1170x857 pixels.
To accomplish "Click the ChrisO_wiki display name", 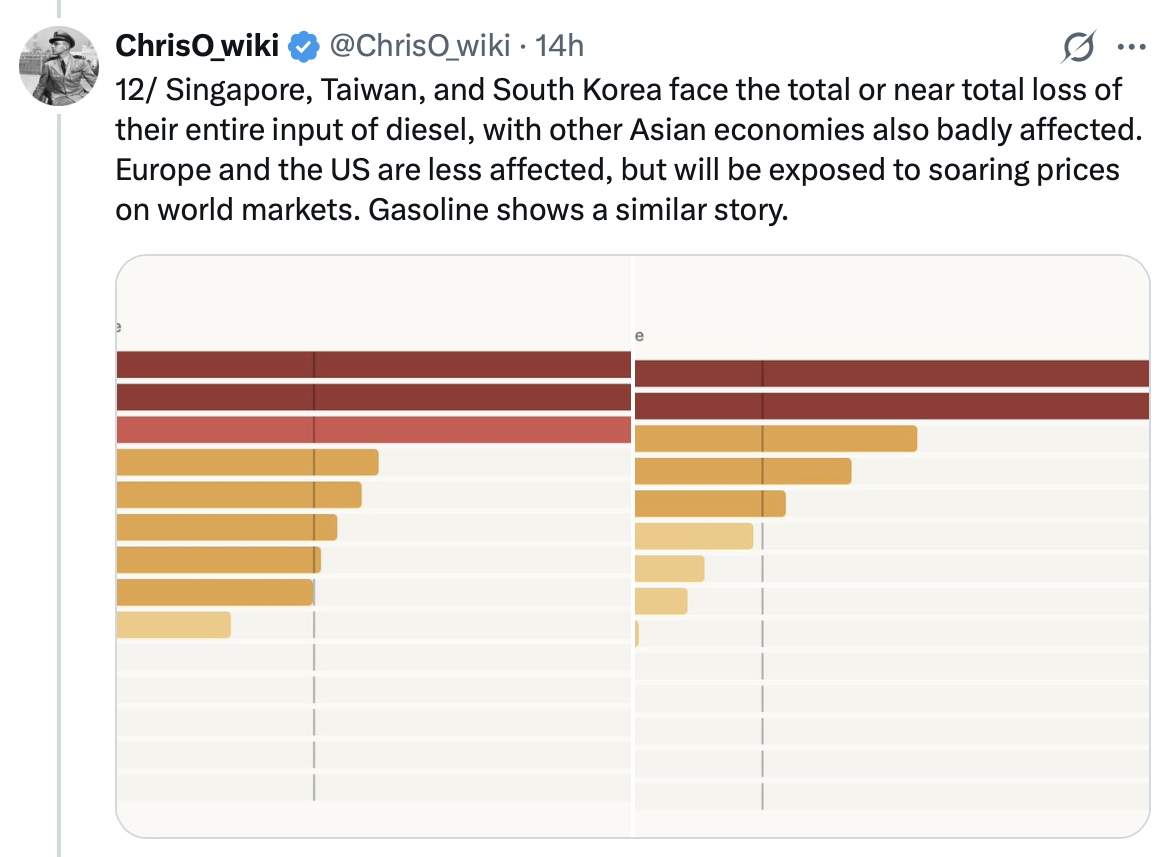I will click(197, 46).
